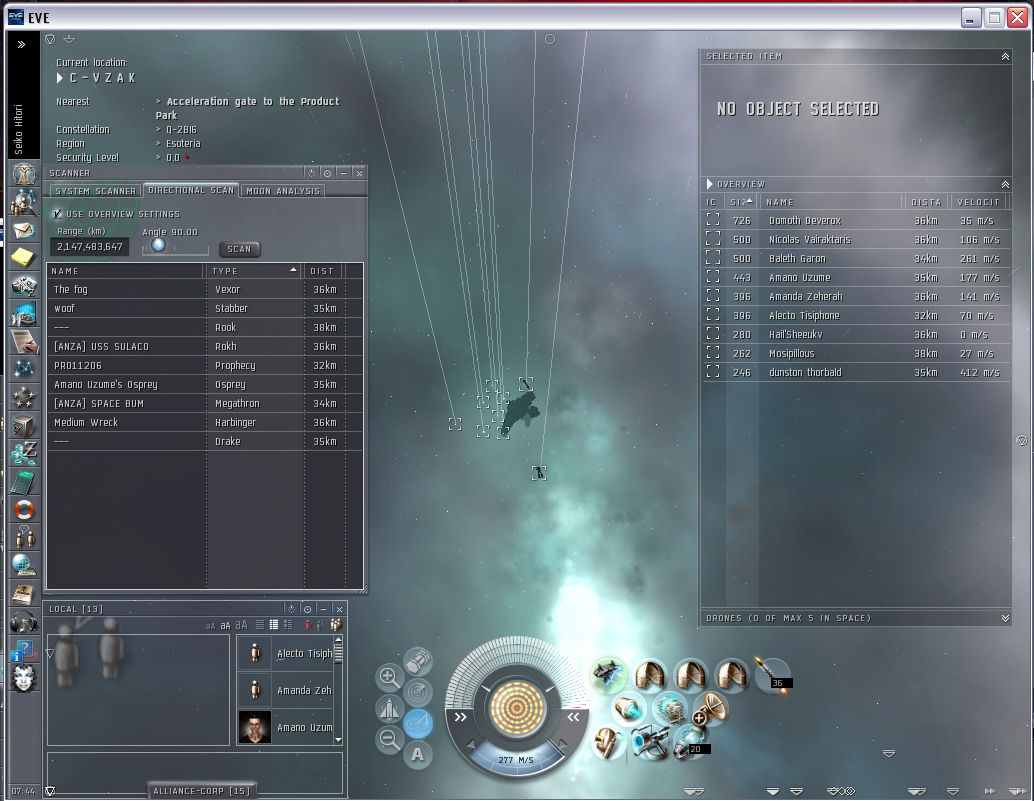Viewport: 1034px width, 801px height.
Task: Click the zoom in magnifier near HUD
Action: 388,677
